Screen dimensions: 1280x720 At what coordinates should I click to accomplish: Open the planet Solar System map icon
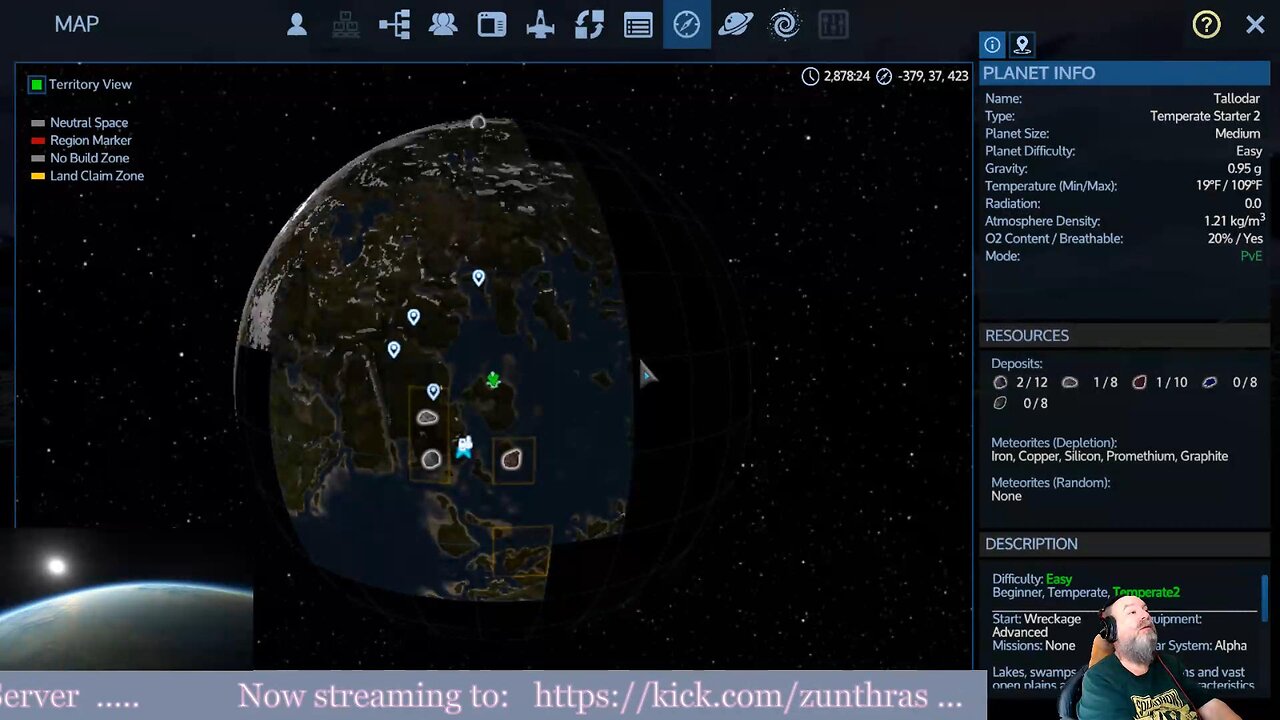pyautogui.click(x=735, y=25)
